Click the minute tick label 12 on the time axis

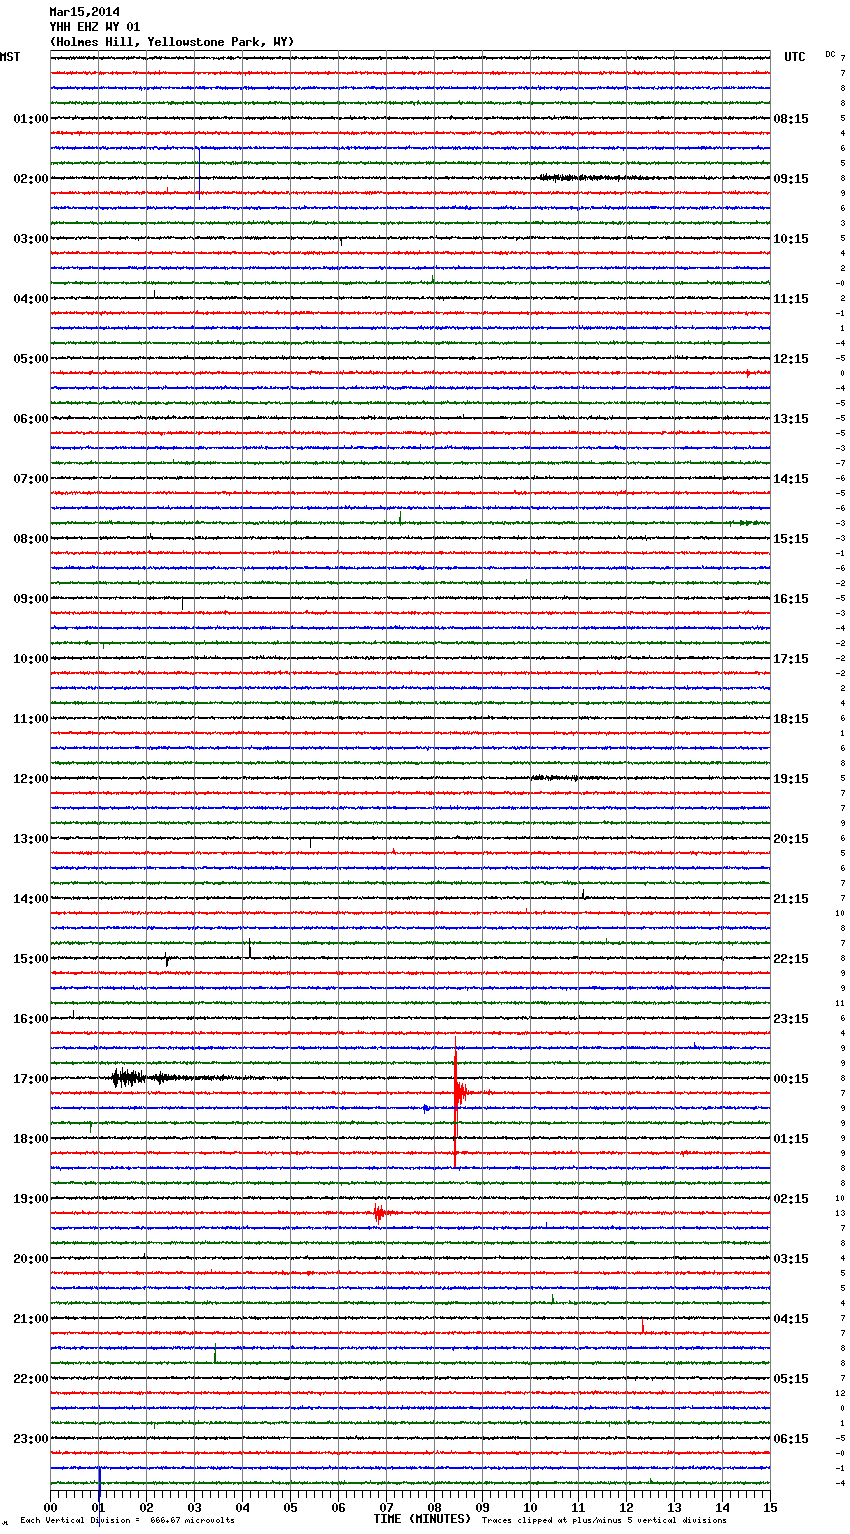626,1507
